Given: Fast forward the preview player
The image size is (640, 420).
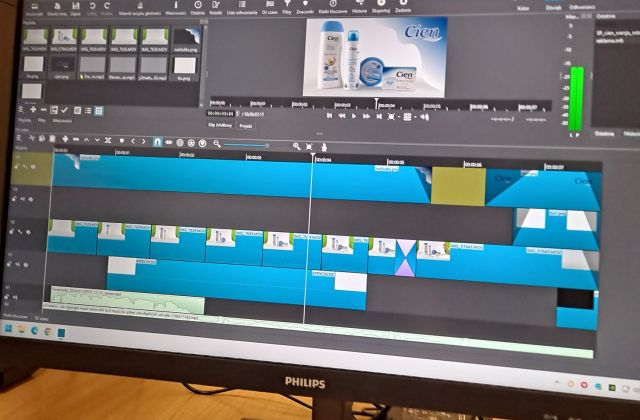Looking at the screenshot, I should tap(367, 117).
